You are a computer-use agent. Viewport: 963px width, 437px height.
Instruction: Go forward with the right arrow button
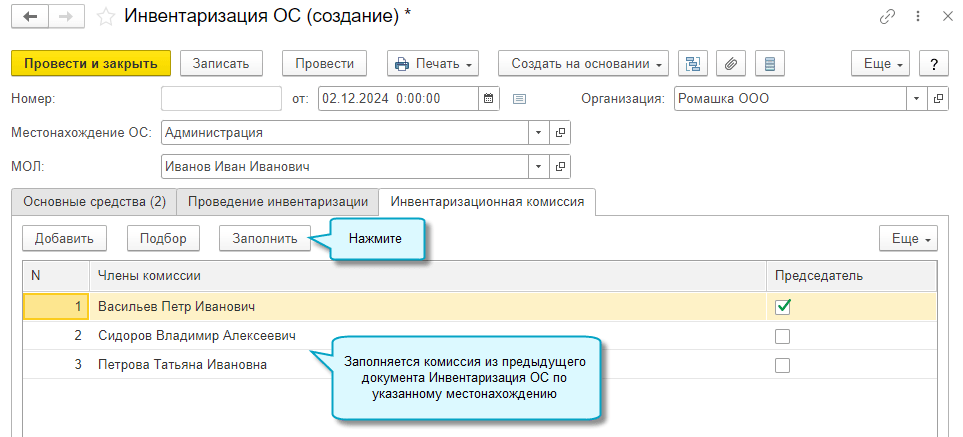[x=66, y=17]
